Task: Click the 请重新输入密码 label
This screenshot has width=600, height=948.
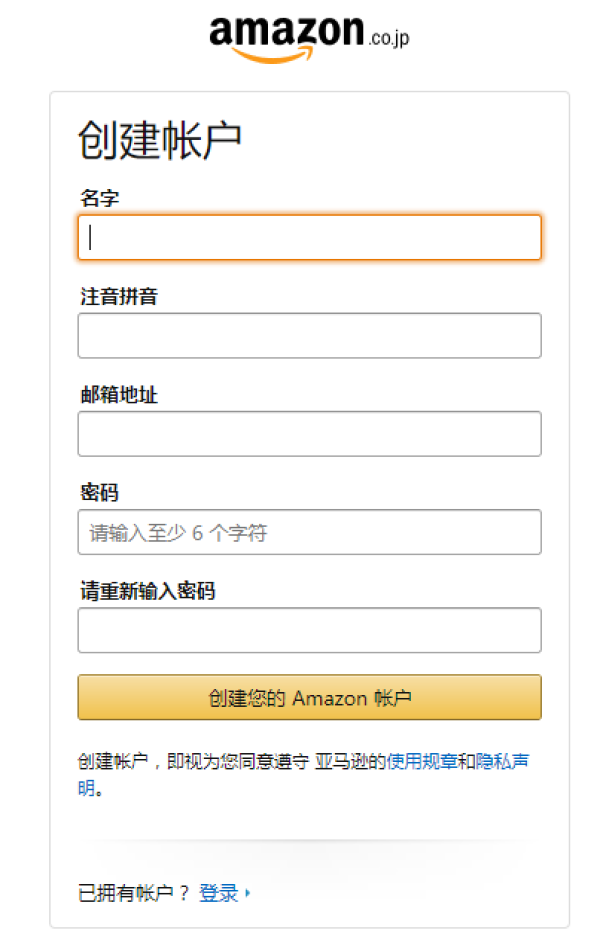Action: tap(148, 591)
